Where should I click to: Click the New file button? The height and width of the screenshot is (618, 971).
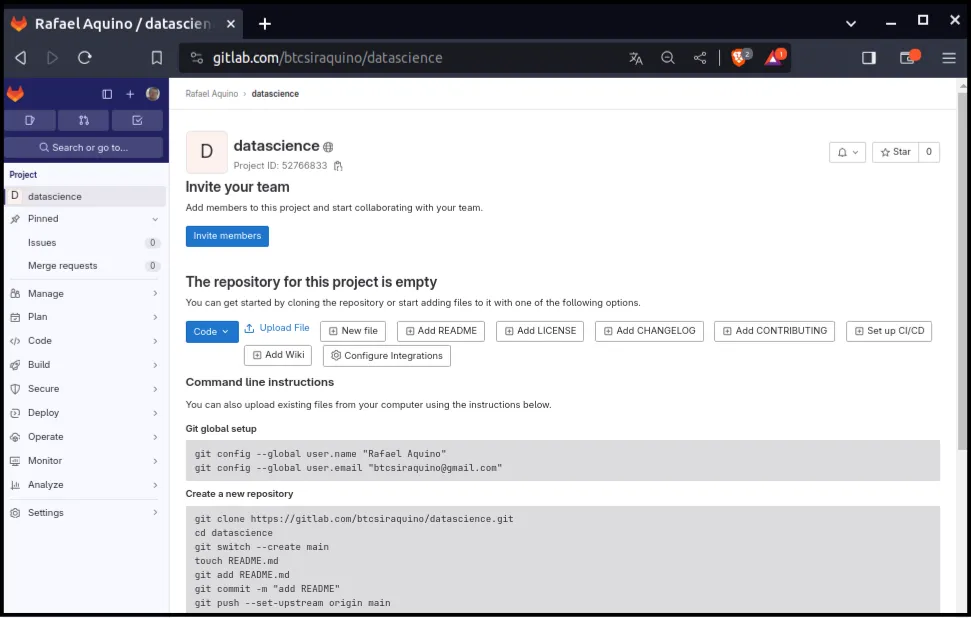click(353, 331)
